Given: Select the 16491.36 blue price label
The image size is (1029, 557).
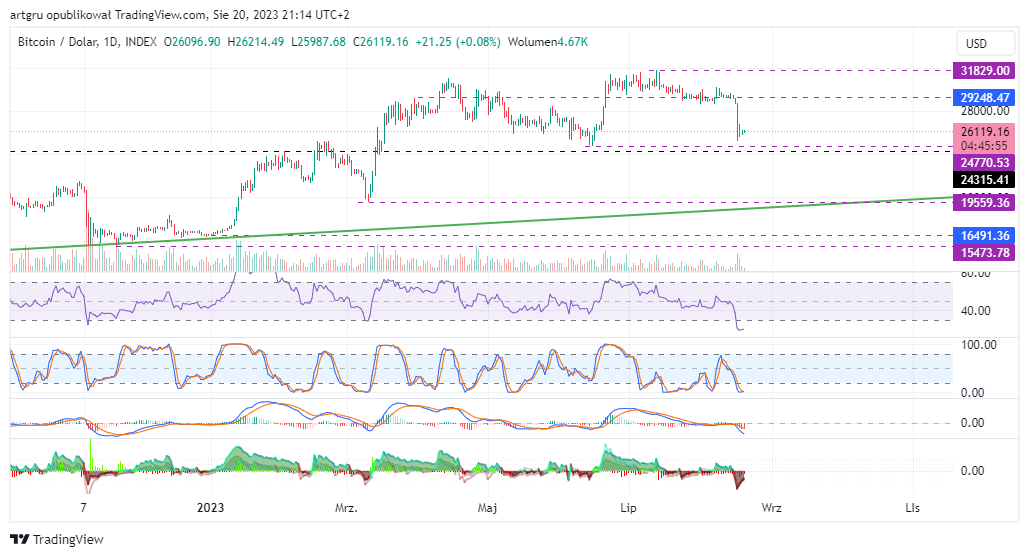Looking at the screenshot, I should pos(984,236).
